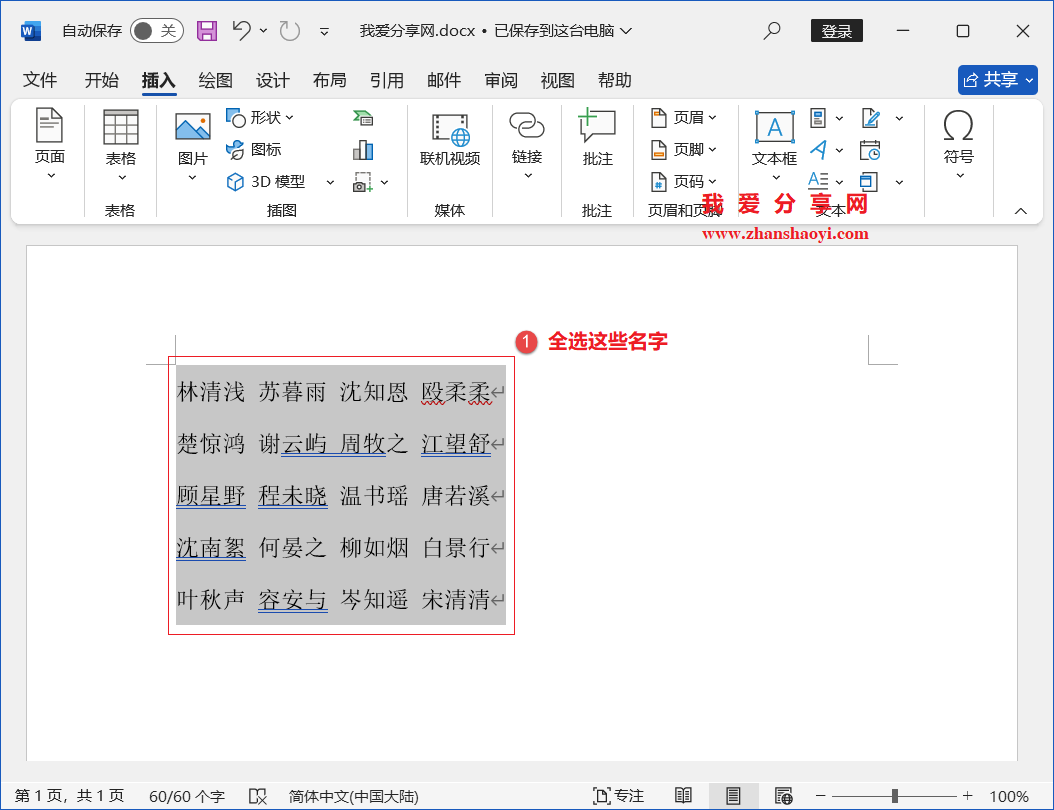Screen dimensions: 1054x810
Task: Click the spelling check icon in status bar
Action: (x=257, y=797)
